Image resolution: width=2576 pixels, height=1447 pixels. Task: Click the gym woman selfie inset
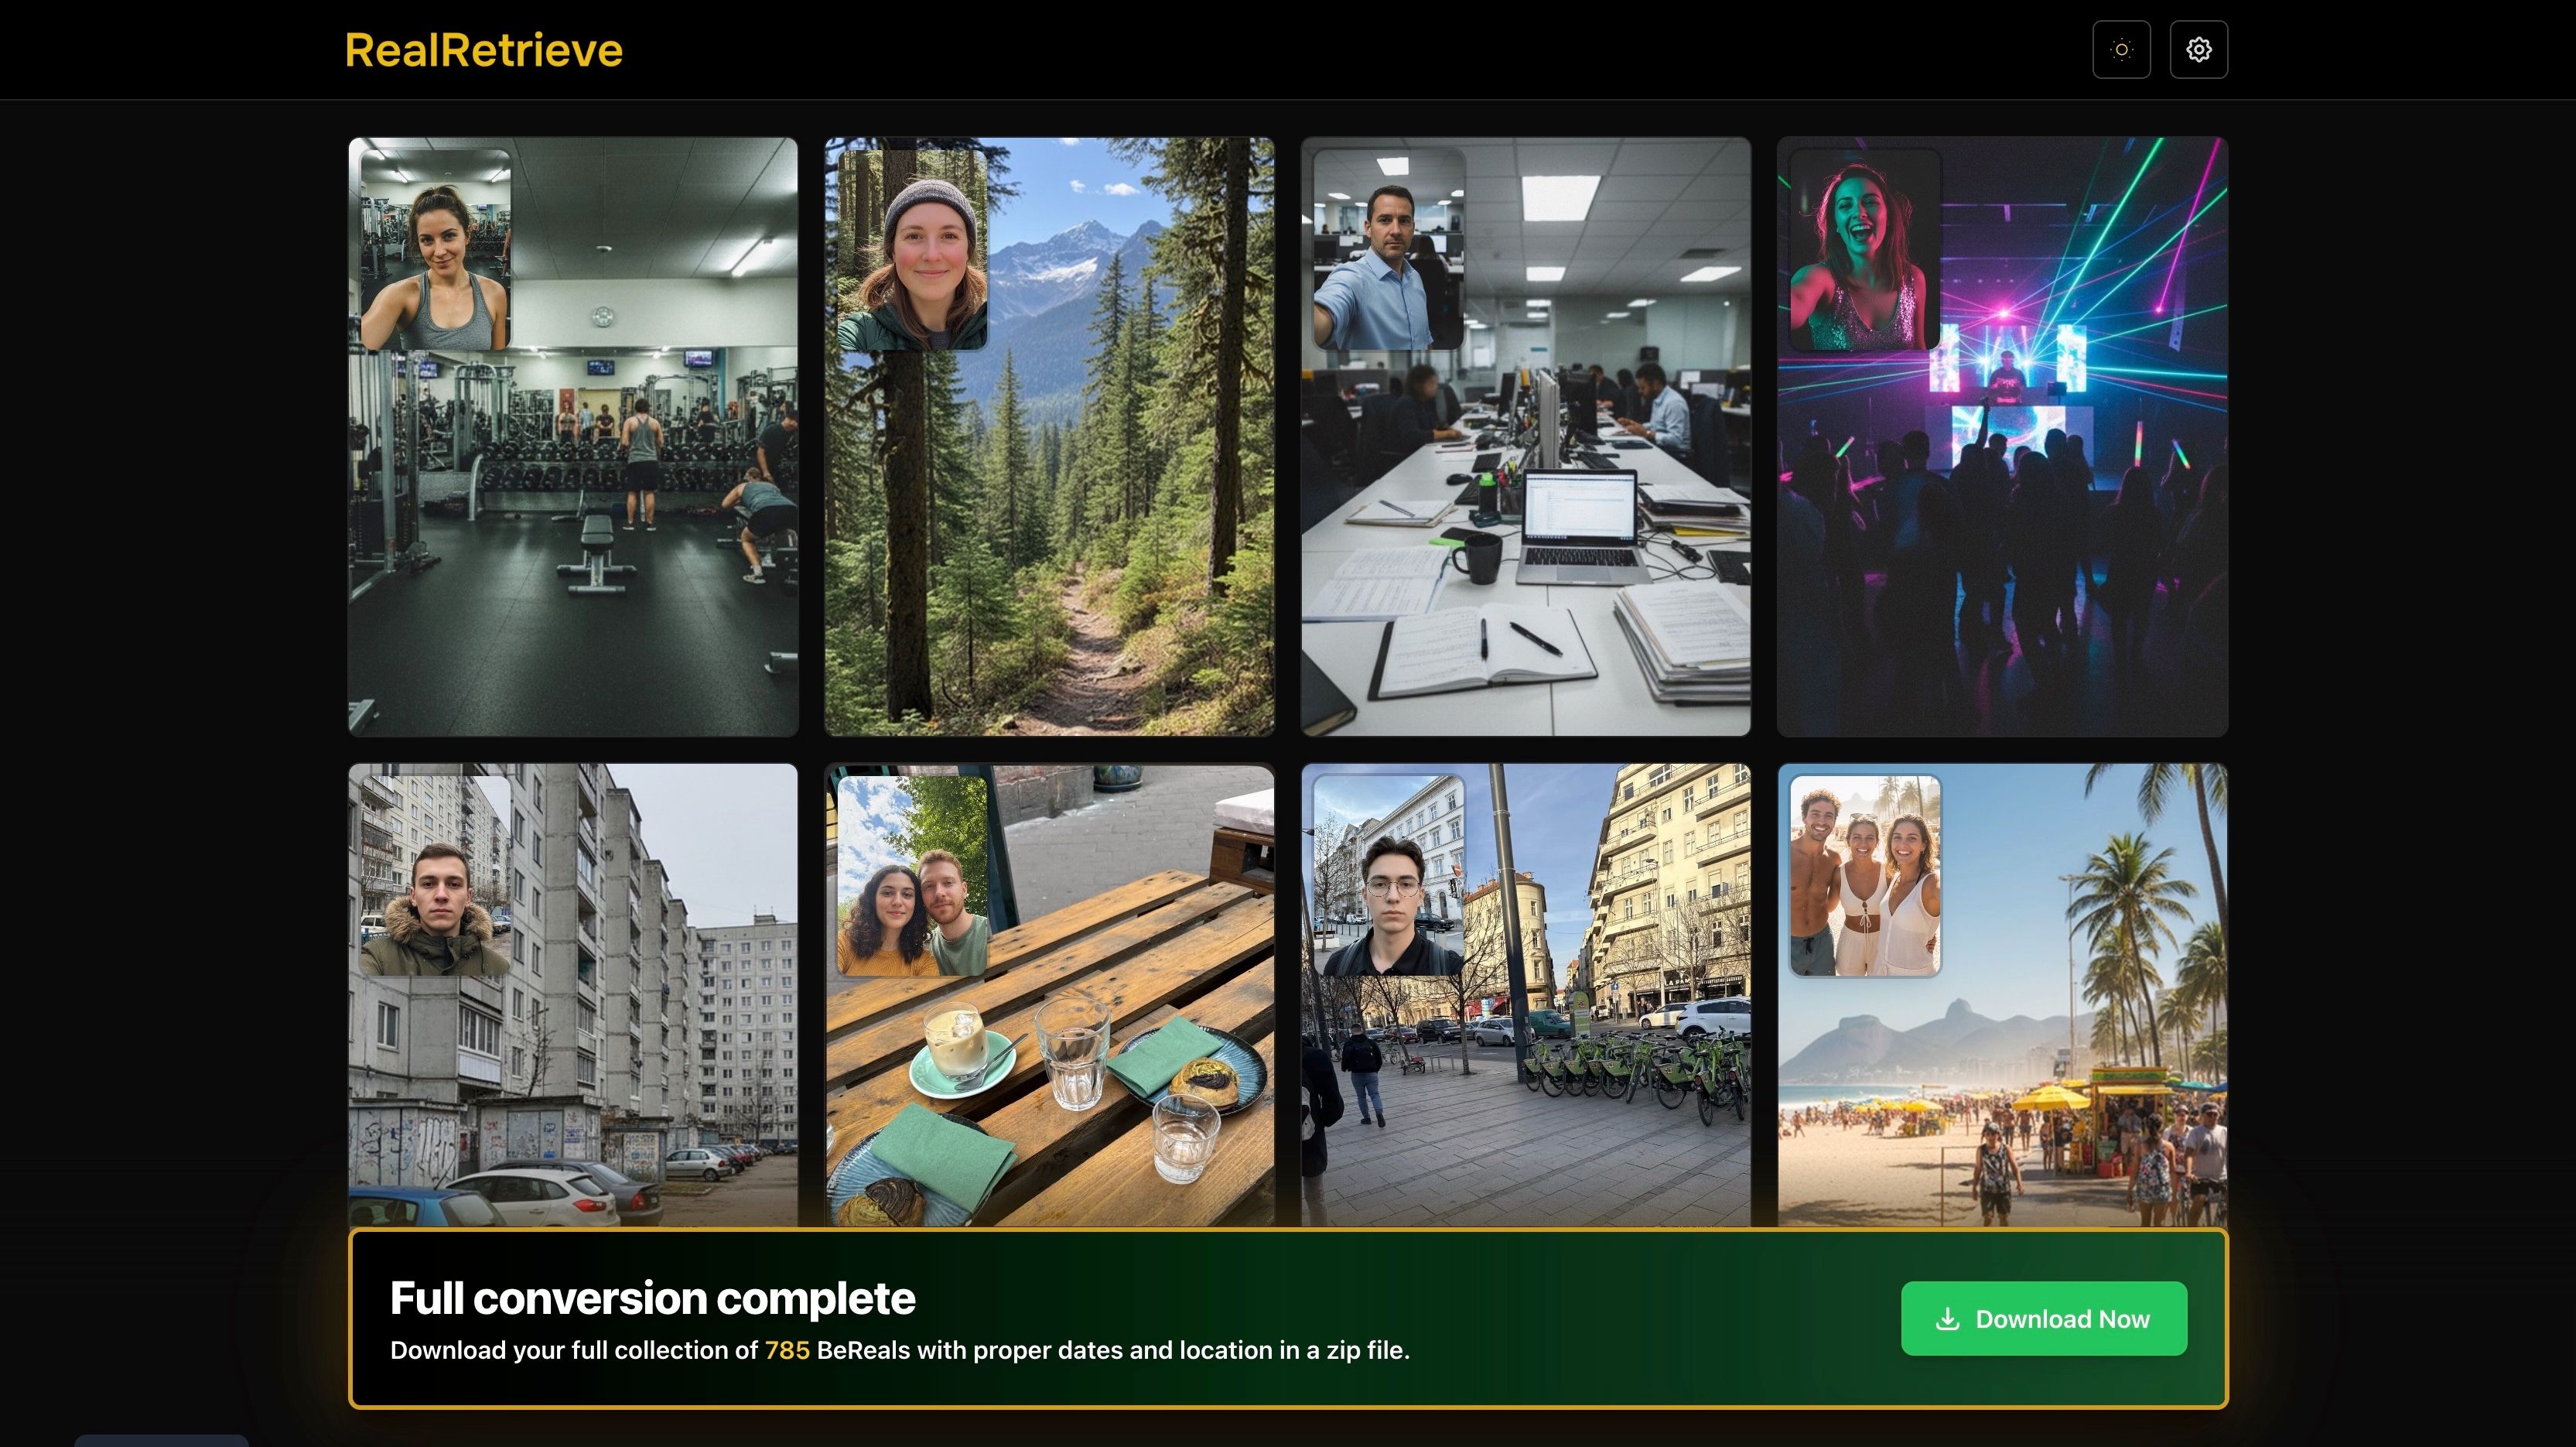(435, 250)
